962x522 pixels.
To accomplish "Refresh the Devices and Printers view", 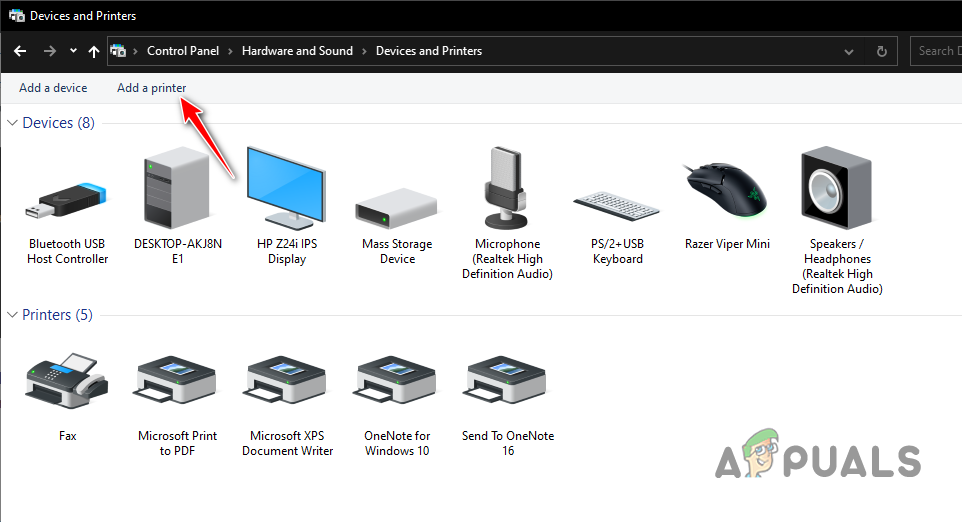I will tap(882, 52).
